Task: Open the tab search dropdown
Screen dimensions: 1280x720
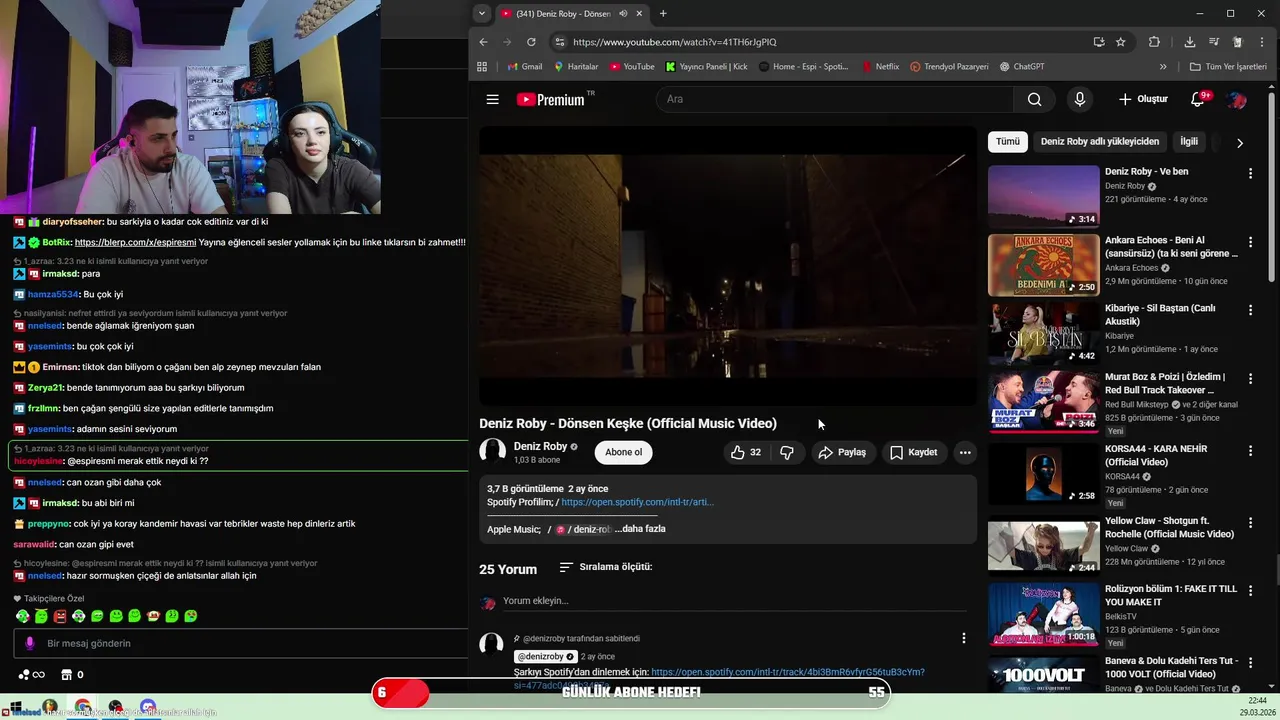Action: pos(482,14)
